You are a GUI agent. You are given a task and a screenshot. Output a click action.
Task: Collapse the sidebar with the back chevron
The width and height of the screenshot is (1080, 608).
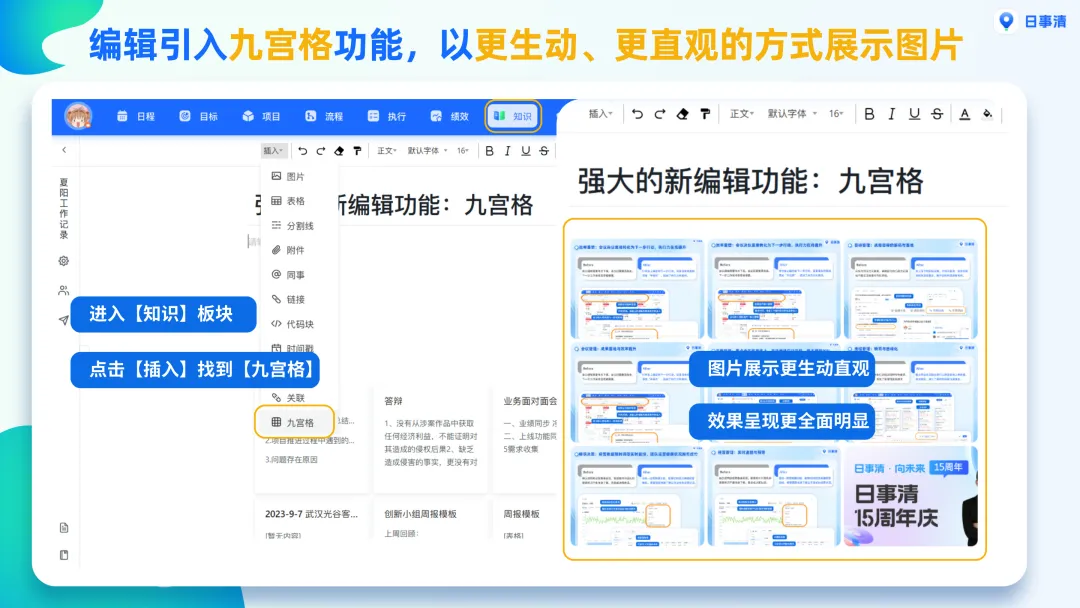pos(64,149)
